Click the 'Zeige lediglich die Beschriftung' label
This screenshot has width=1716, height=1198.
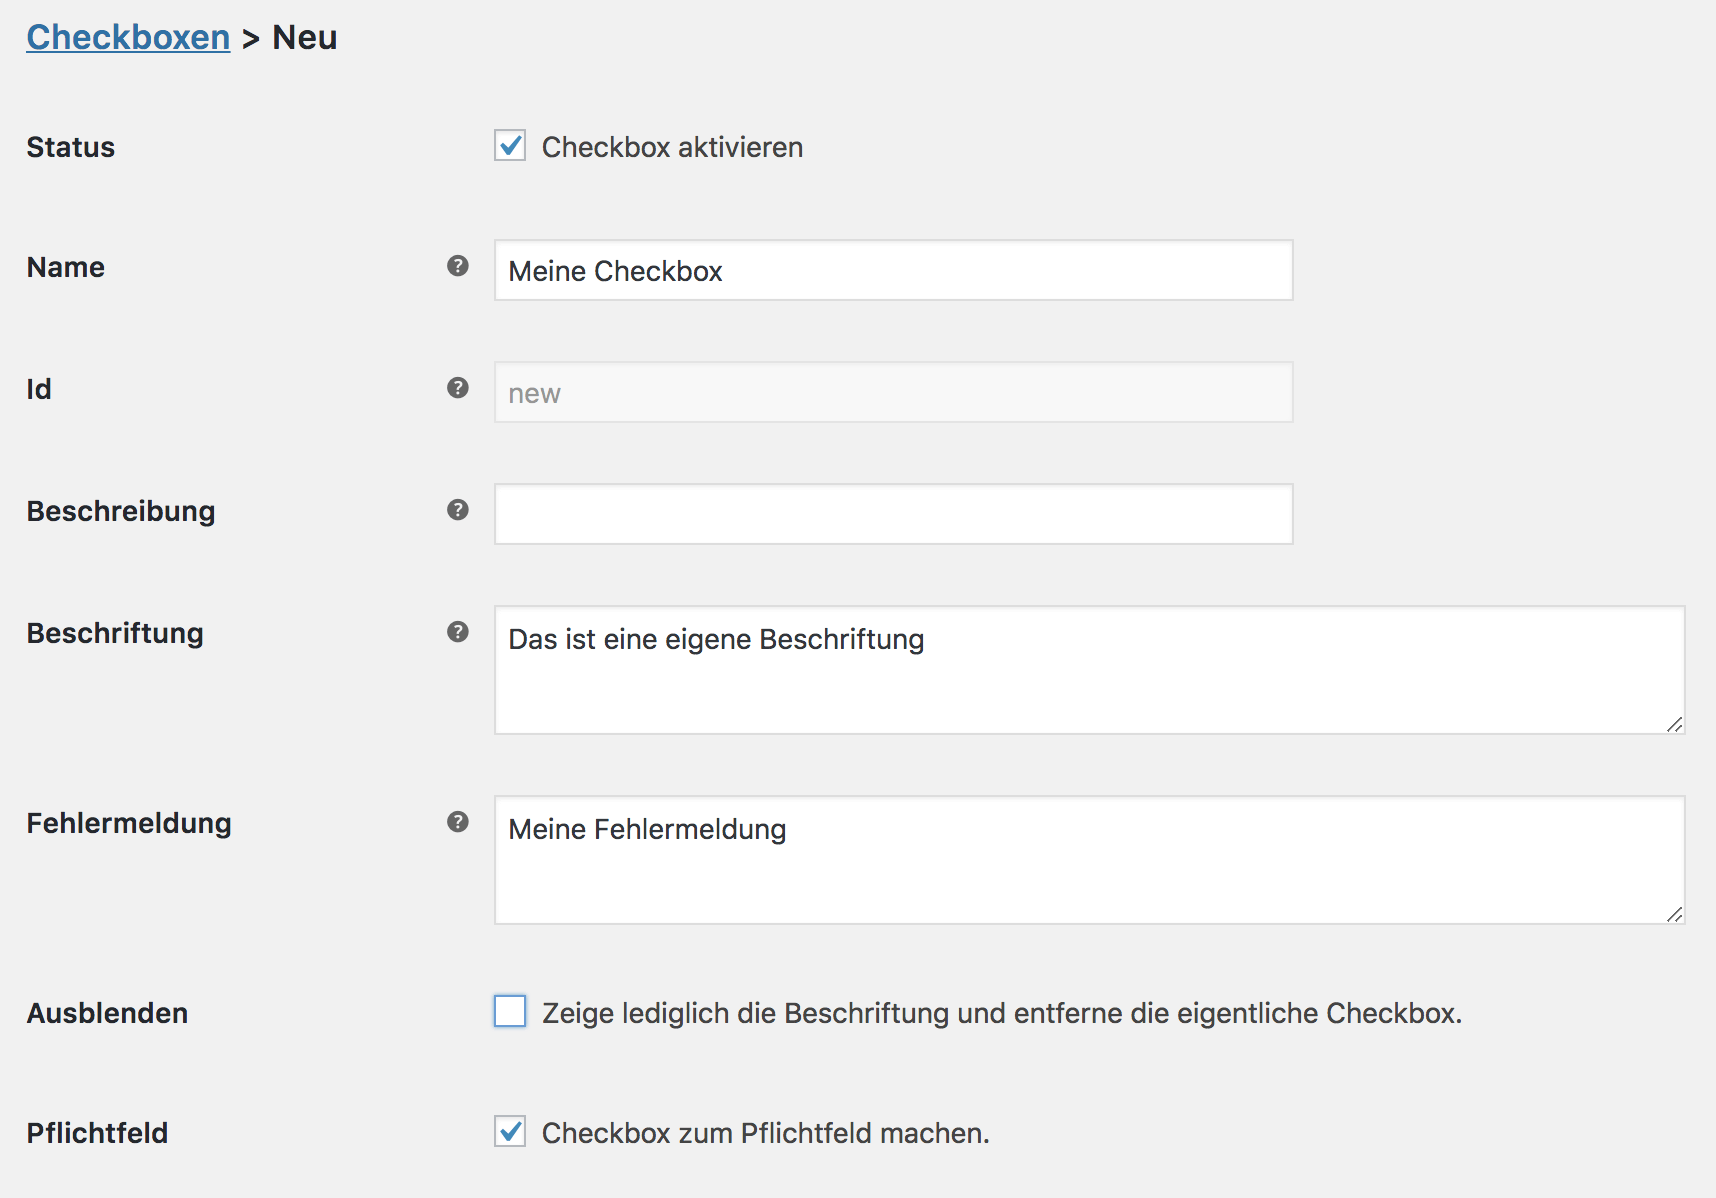pos(1001,1013)
